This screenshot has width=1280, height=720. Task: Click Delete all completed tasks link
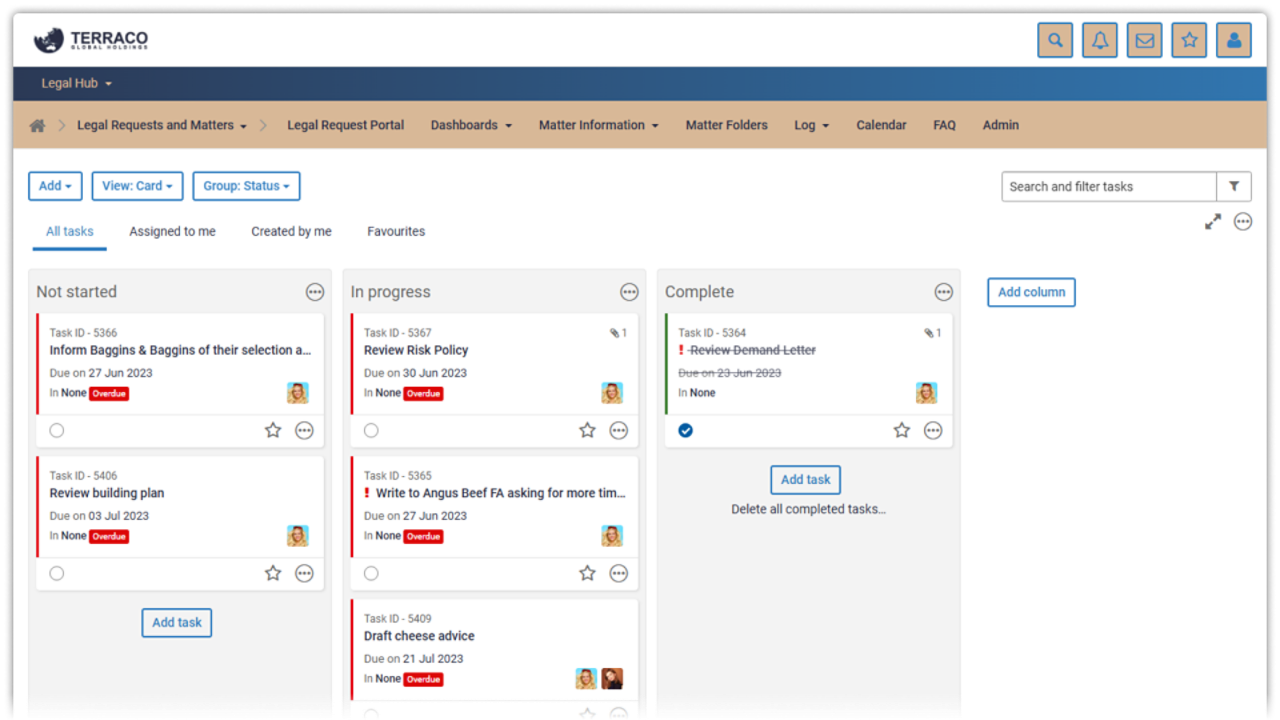(808, 509)
